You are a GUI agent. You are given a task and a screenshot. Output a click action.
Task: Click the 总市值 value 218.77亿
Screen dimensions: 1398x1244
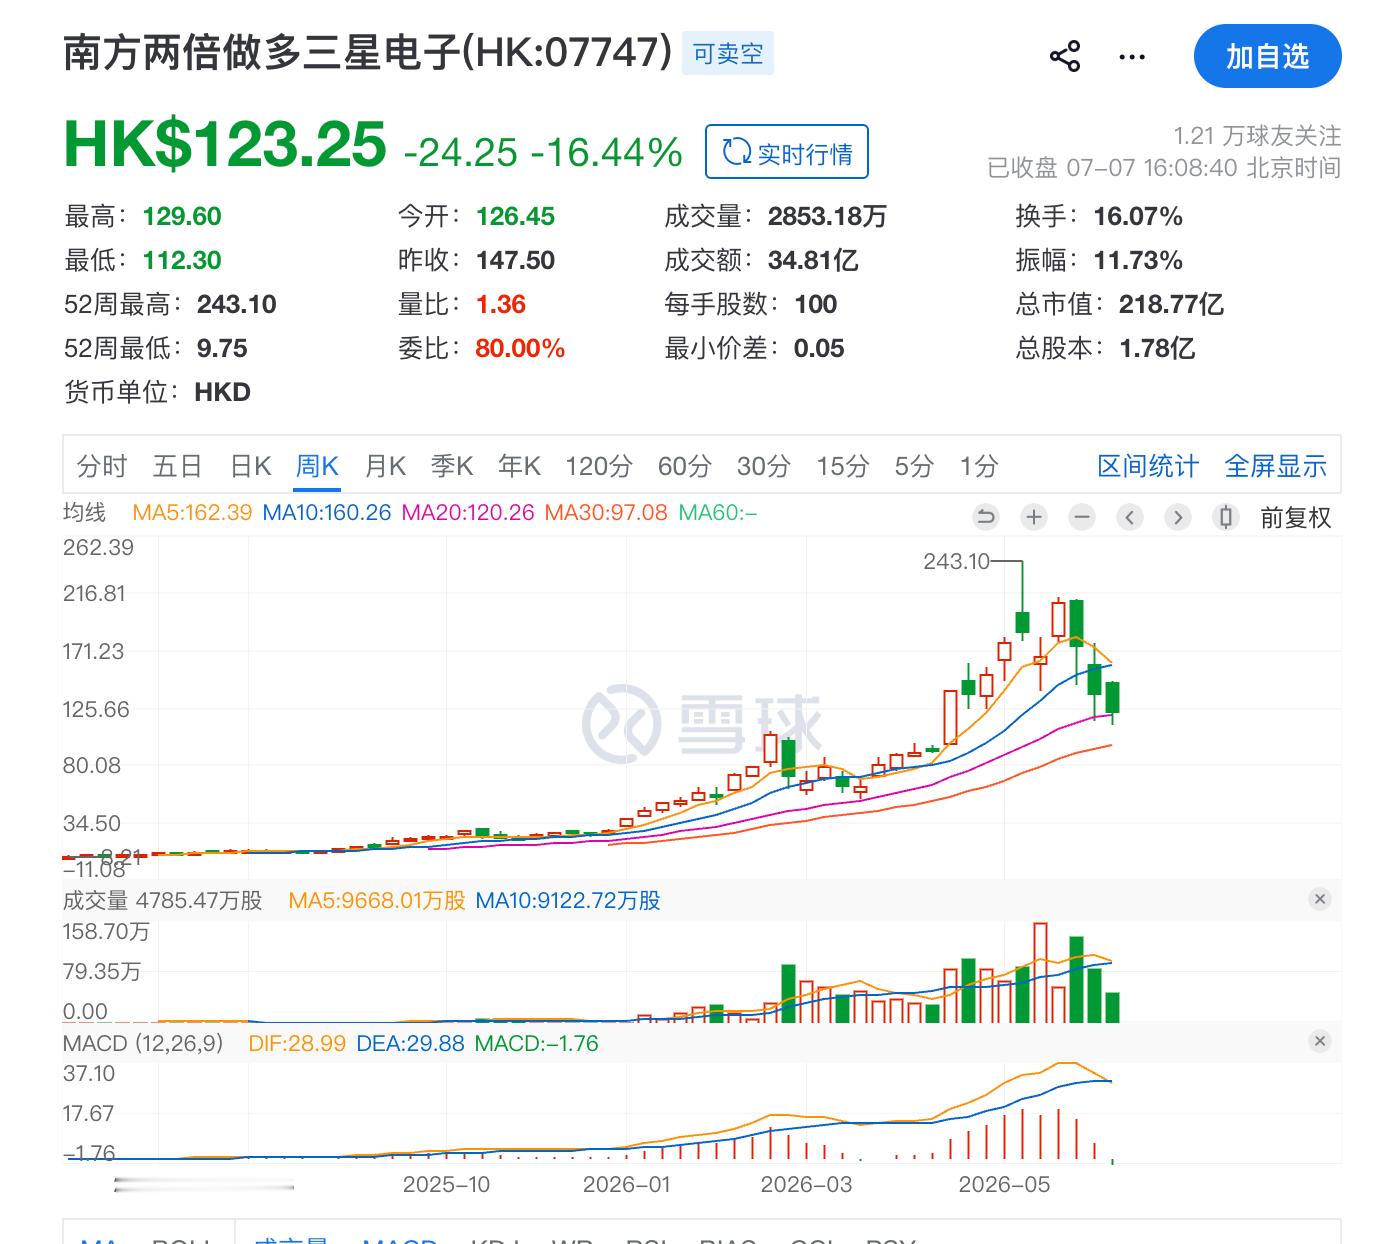1171,304
